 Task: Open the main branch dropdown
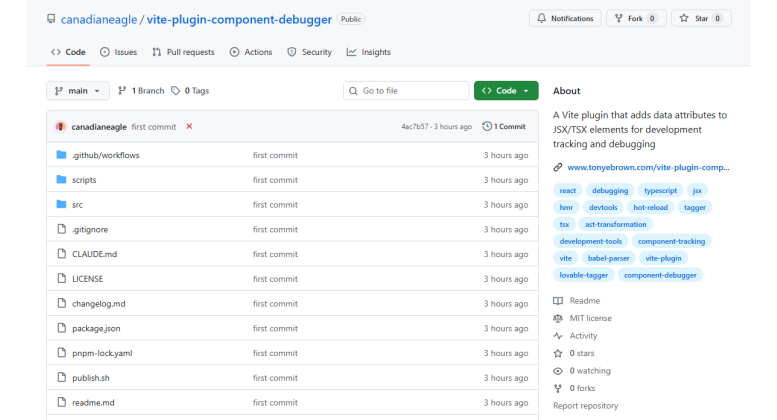point(78,91)
